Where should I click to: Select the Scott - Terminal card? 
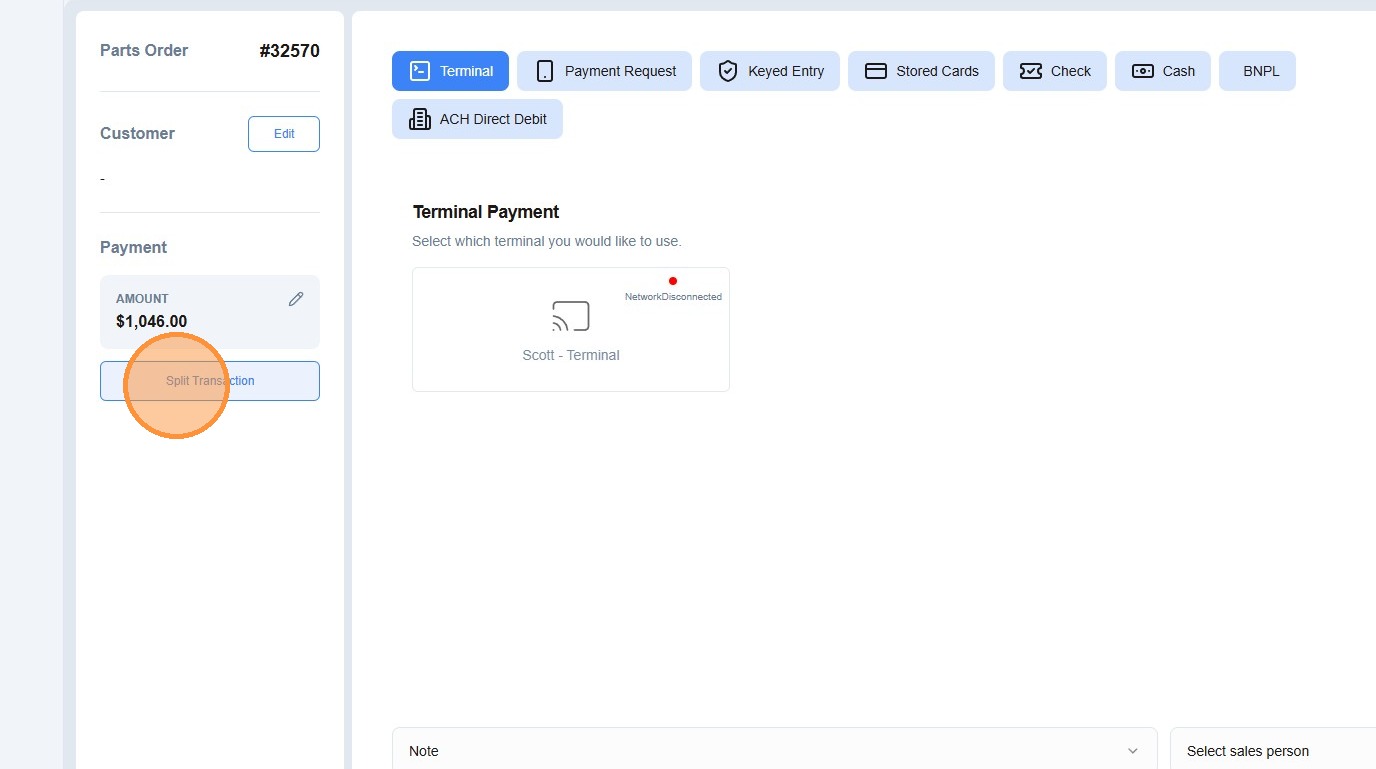[x=571, y=329]
